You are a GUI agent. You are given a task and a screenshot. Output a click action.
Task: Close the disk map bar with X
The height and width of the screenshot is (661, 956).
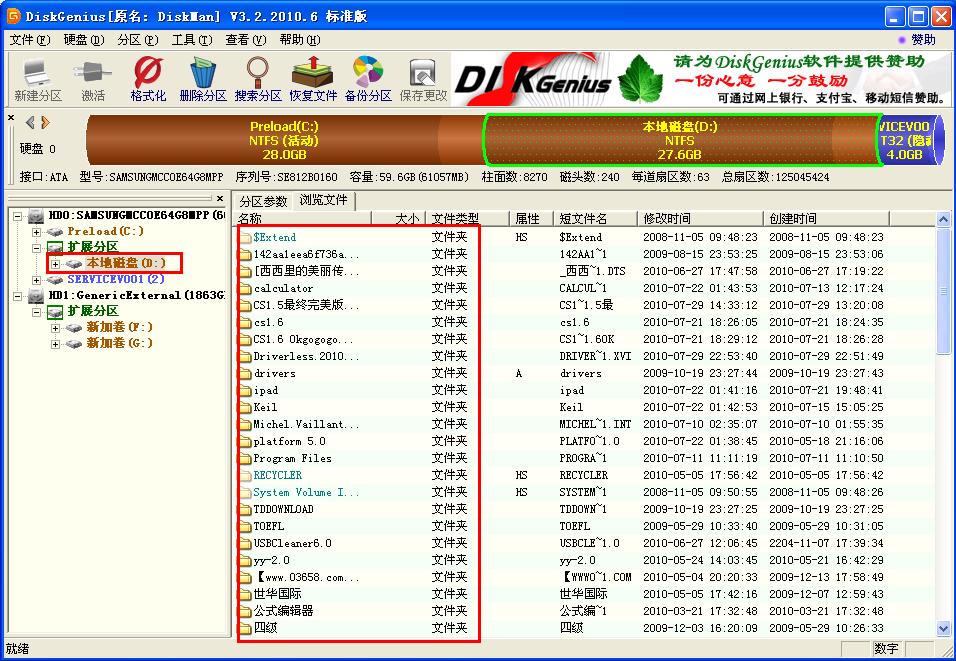11,117
